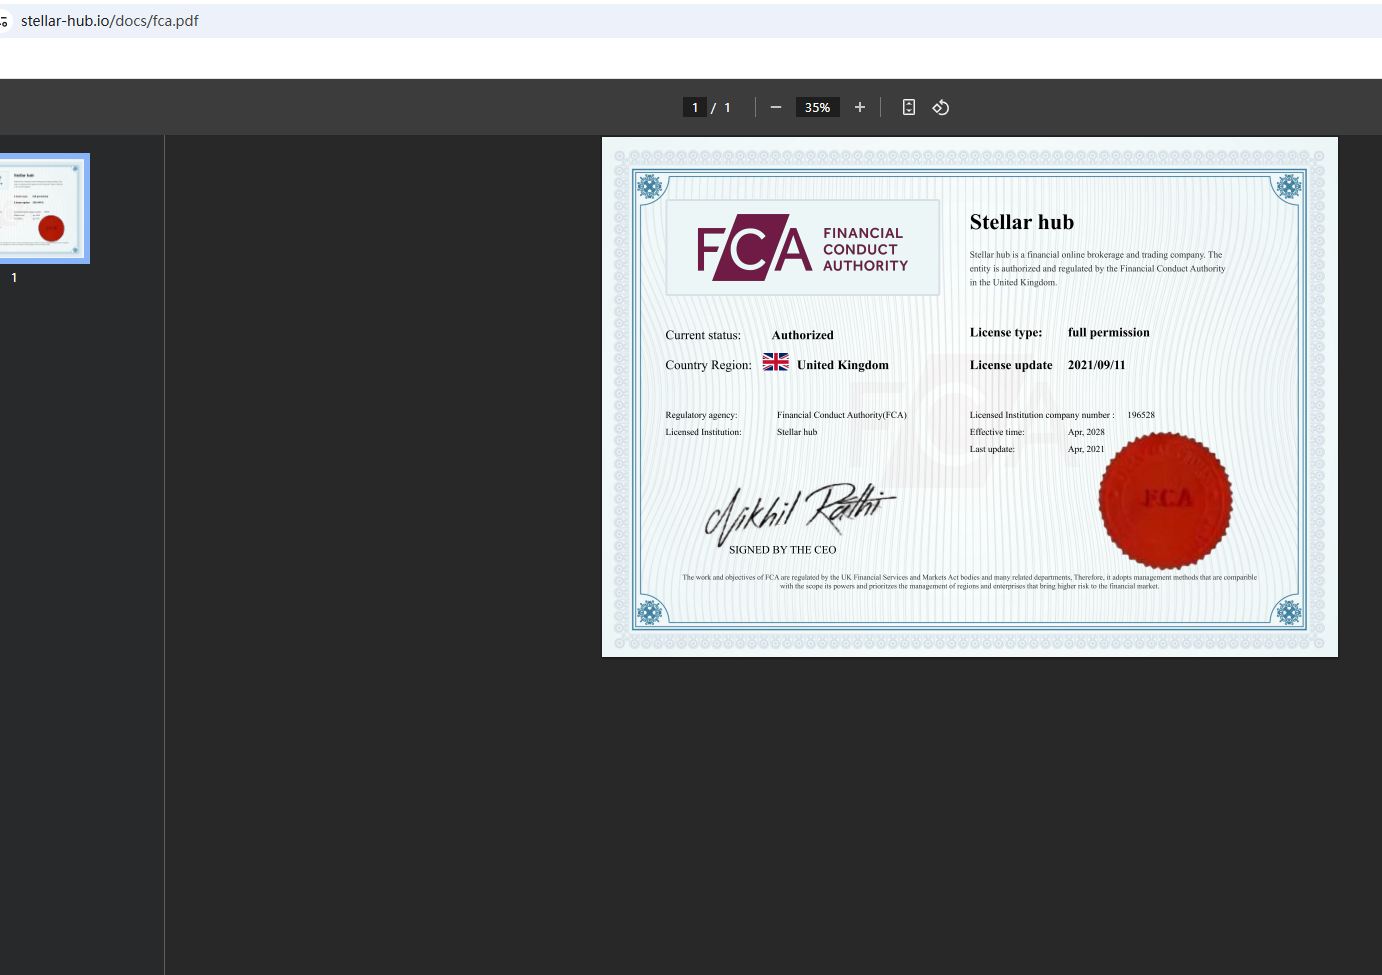Viewport: 1382px width, 975px height.
Task: Click the "License type:" label
Action: (x=1006, y=332)
